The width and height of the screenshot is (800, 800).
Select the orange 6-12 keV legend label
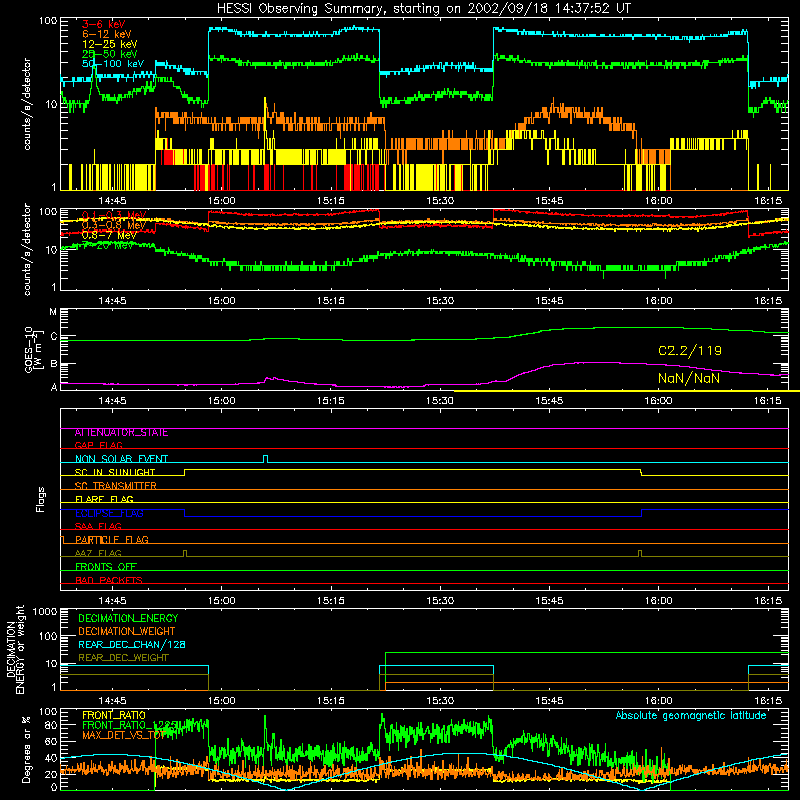(107, 34)
